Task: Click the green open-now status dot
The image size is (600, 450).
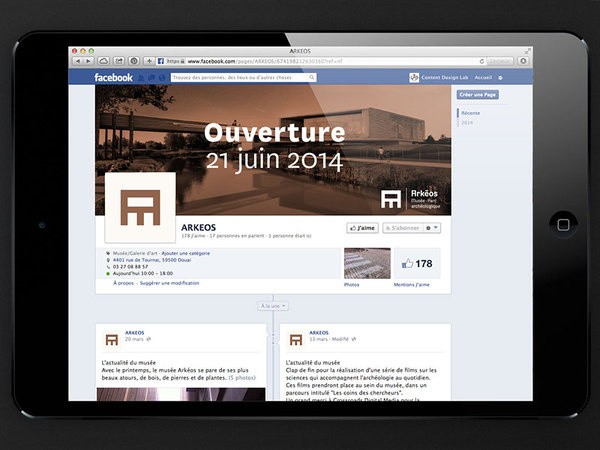Action: 108,274
